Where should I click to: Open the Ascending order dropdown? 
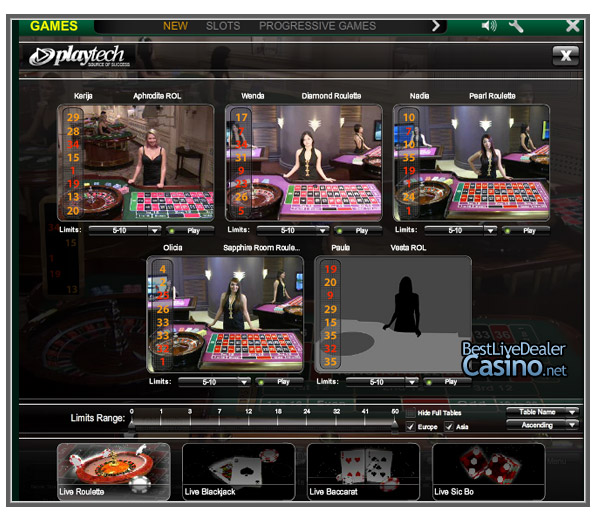coord(542,425)
